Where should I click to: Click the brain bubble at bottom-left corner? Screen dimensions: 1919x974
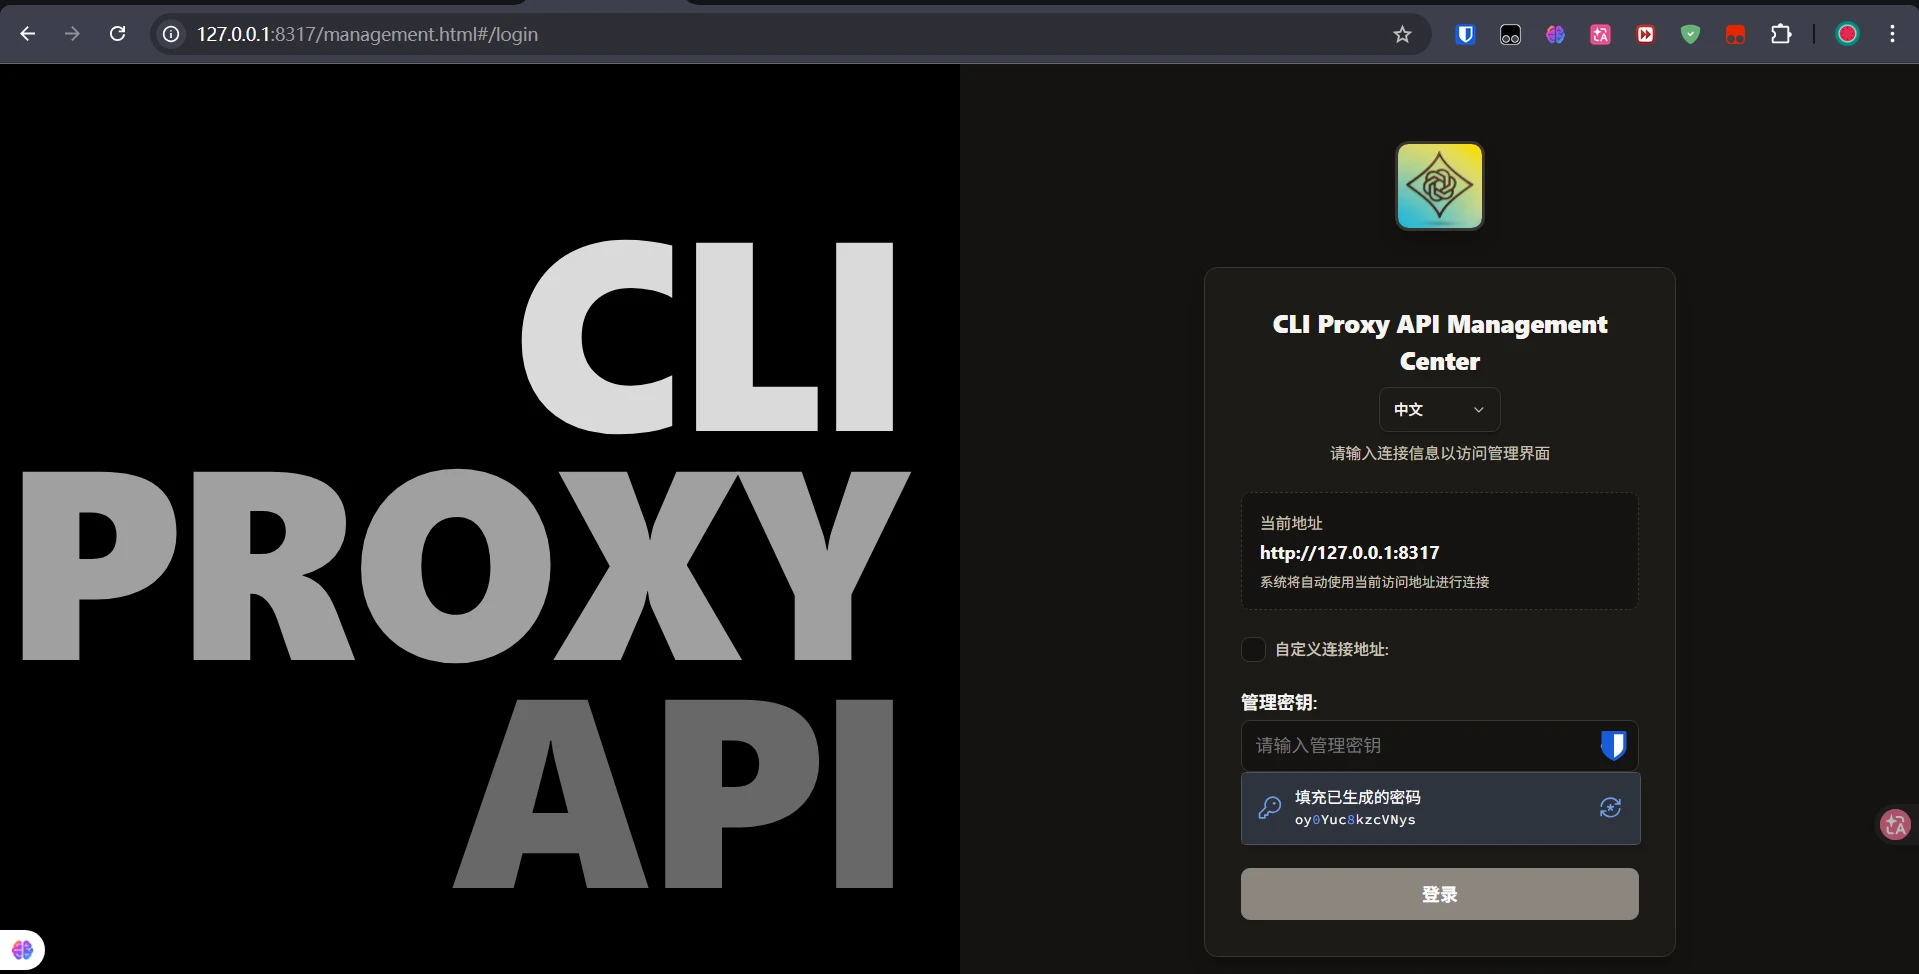(22, 949)
